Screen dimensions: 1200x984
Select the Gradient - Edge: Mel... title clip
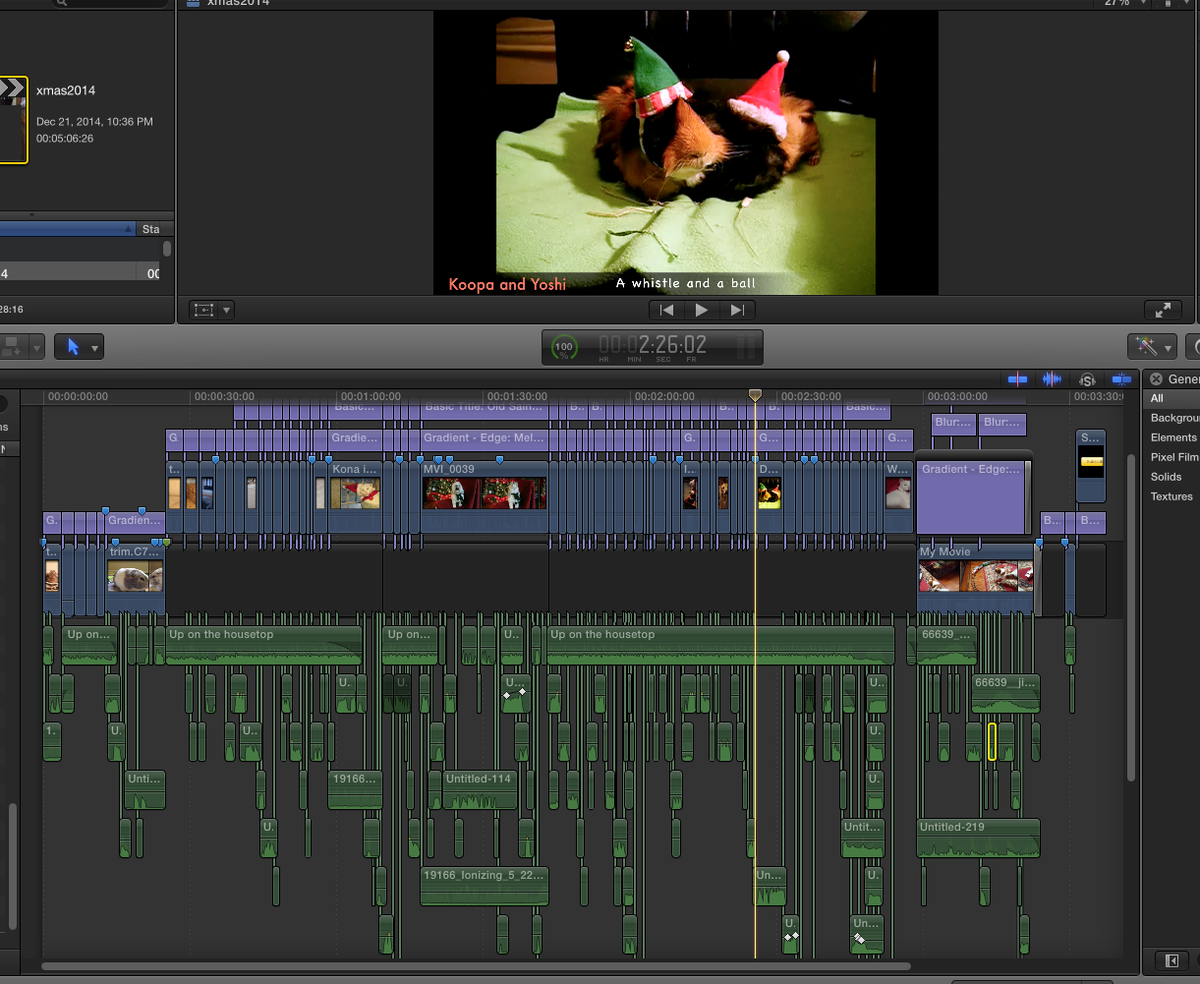pos(484,439)
